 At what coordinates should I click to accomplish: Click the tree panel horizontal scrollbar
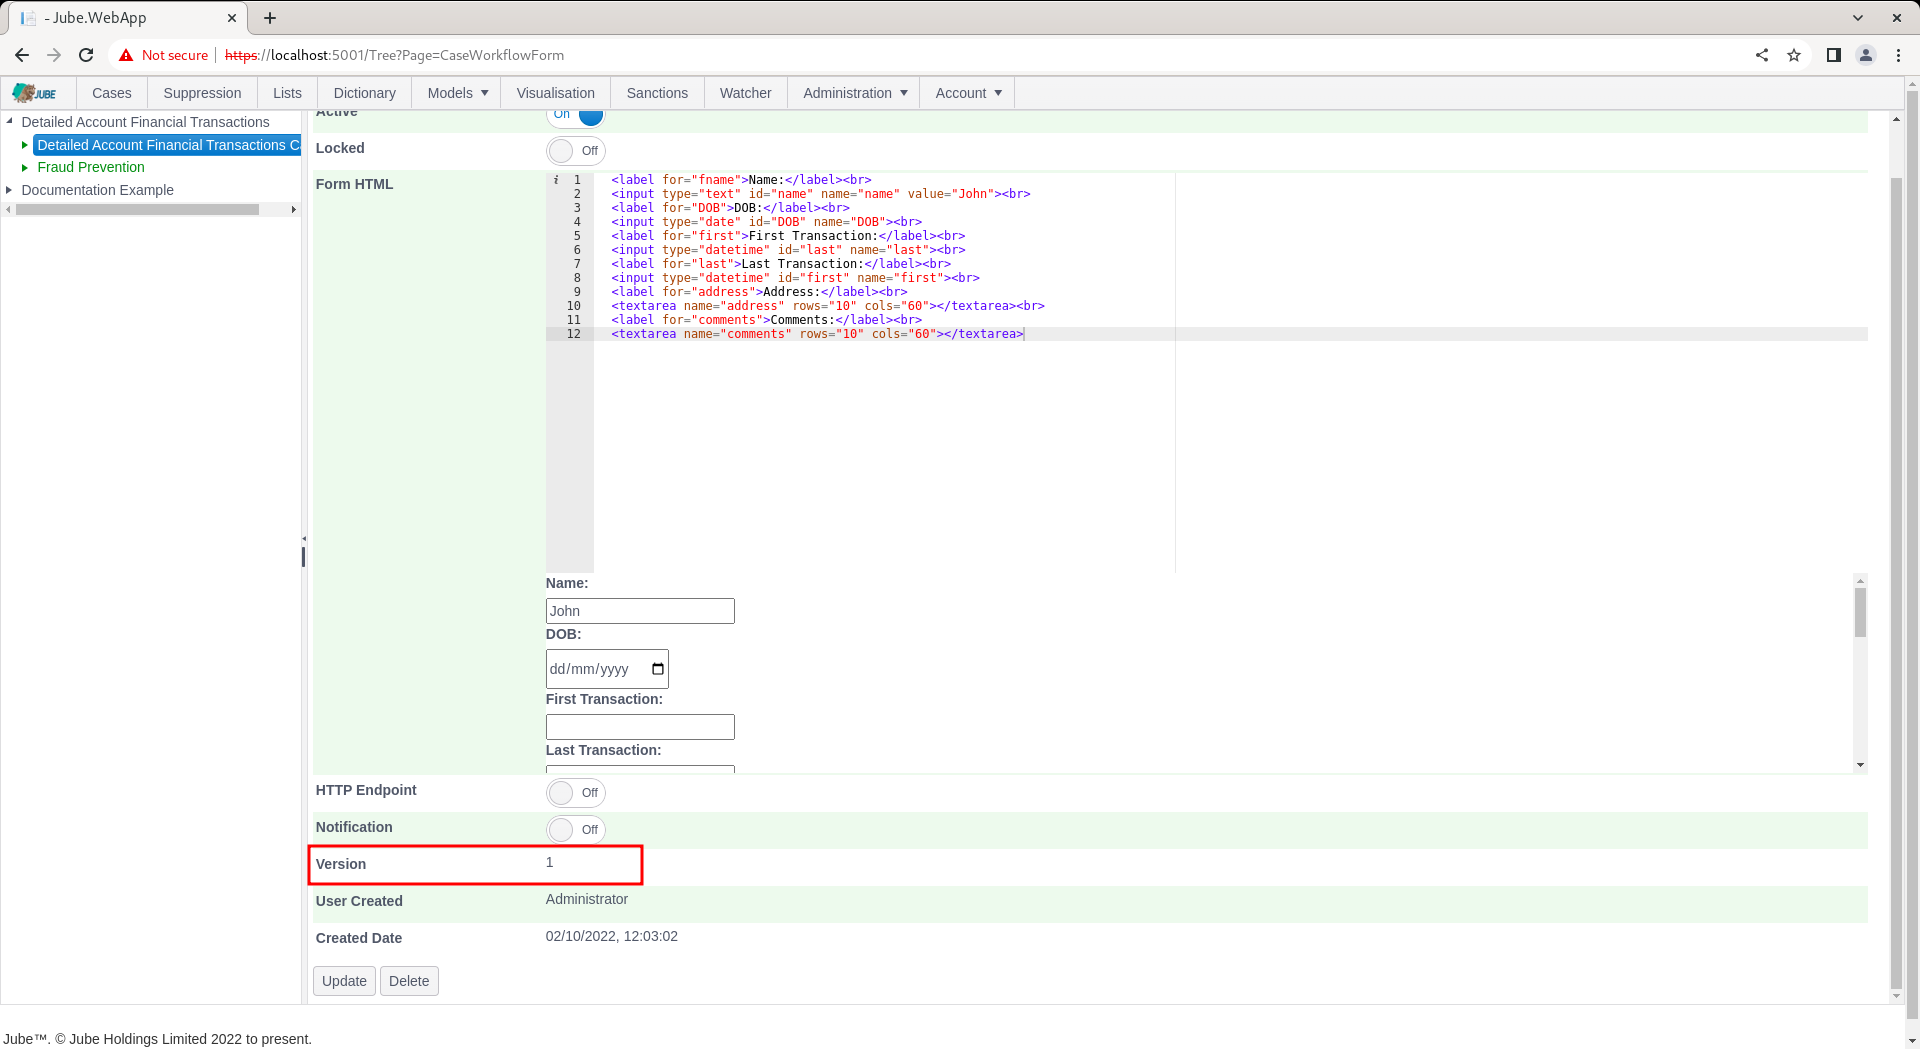[x=137, y=210]
